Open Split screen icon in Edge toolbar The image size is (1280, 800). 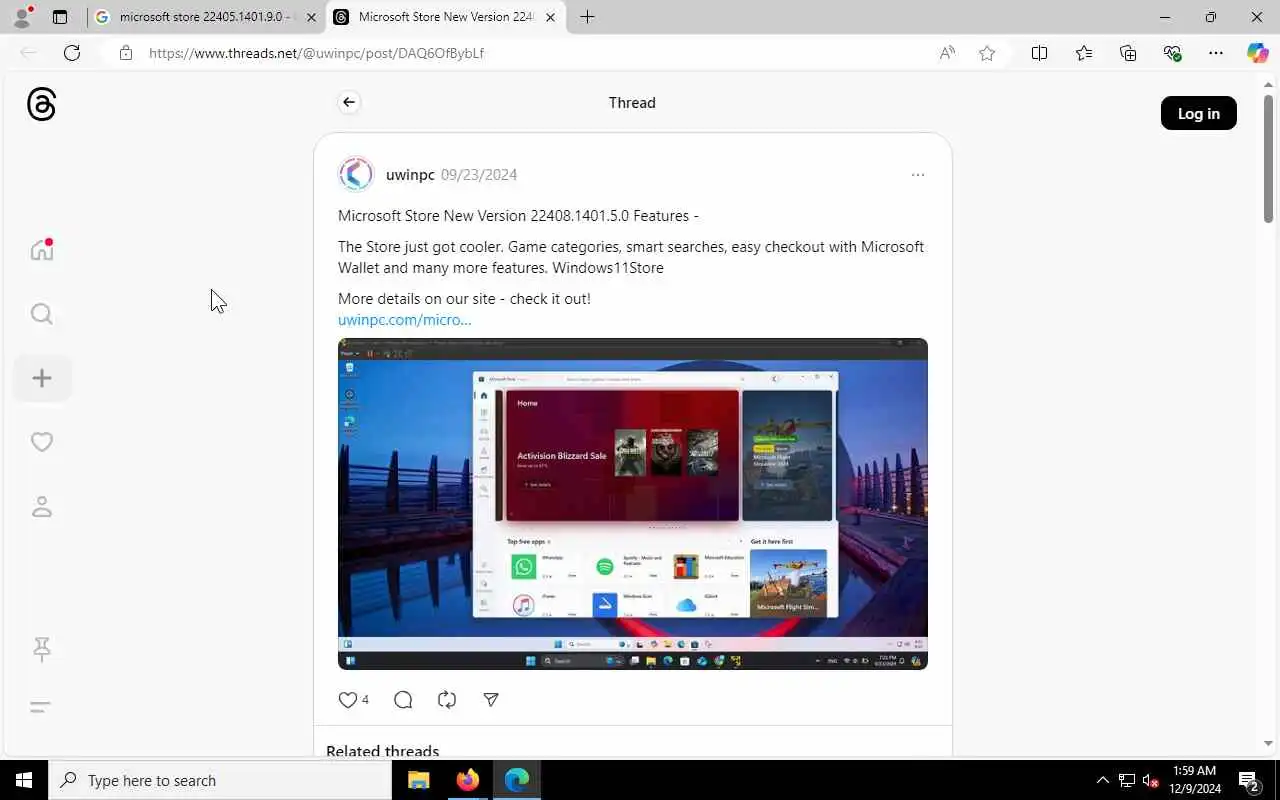coord(1039,53)
